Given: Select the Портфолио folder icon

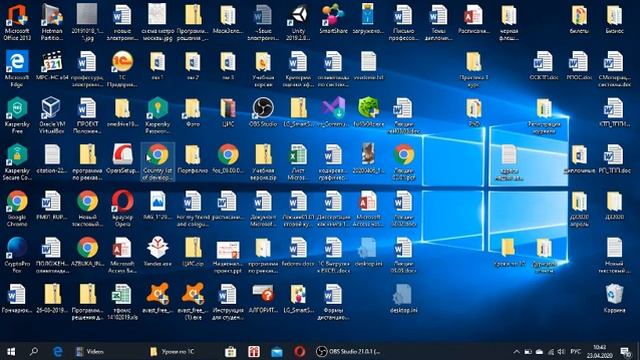Looking at the screenshot, I should 193,159.
